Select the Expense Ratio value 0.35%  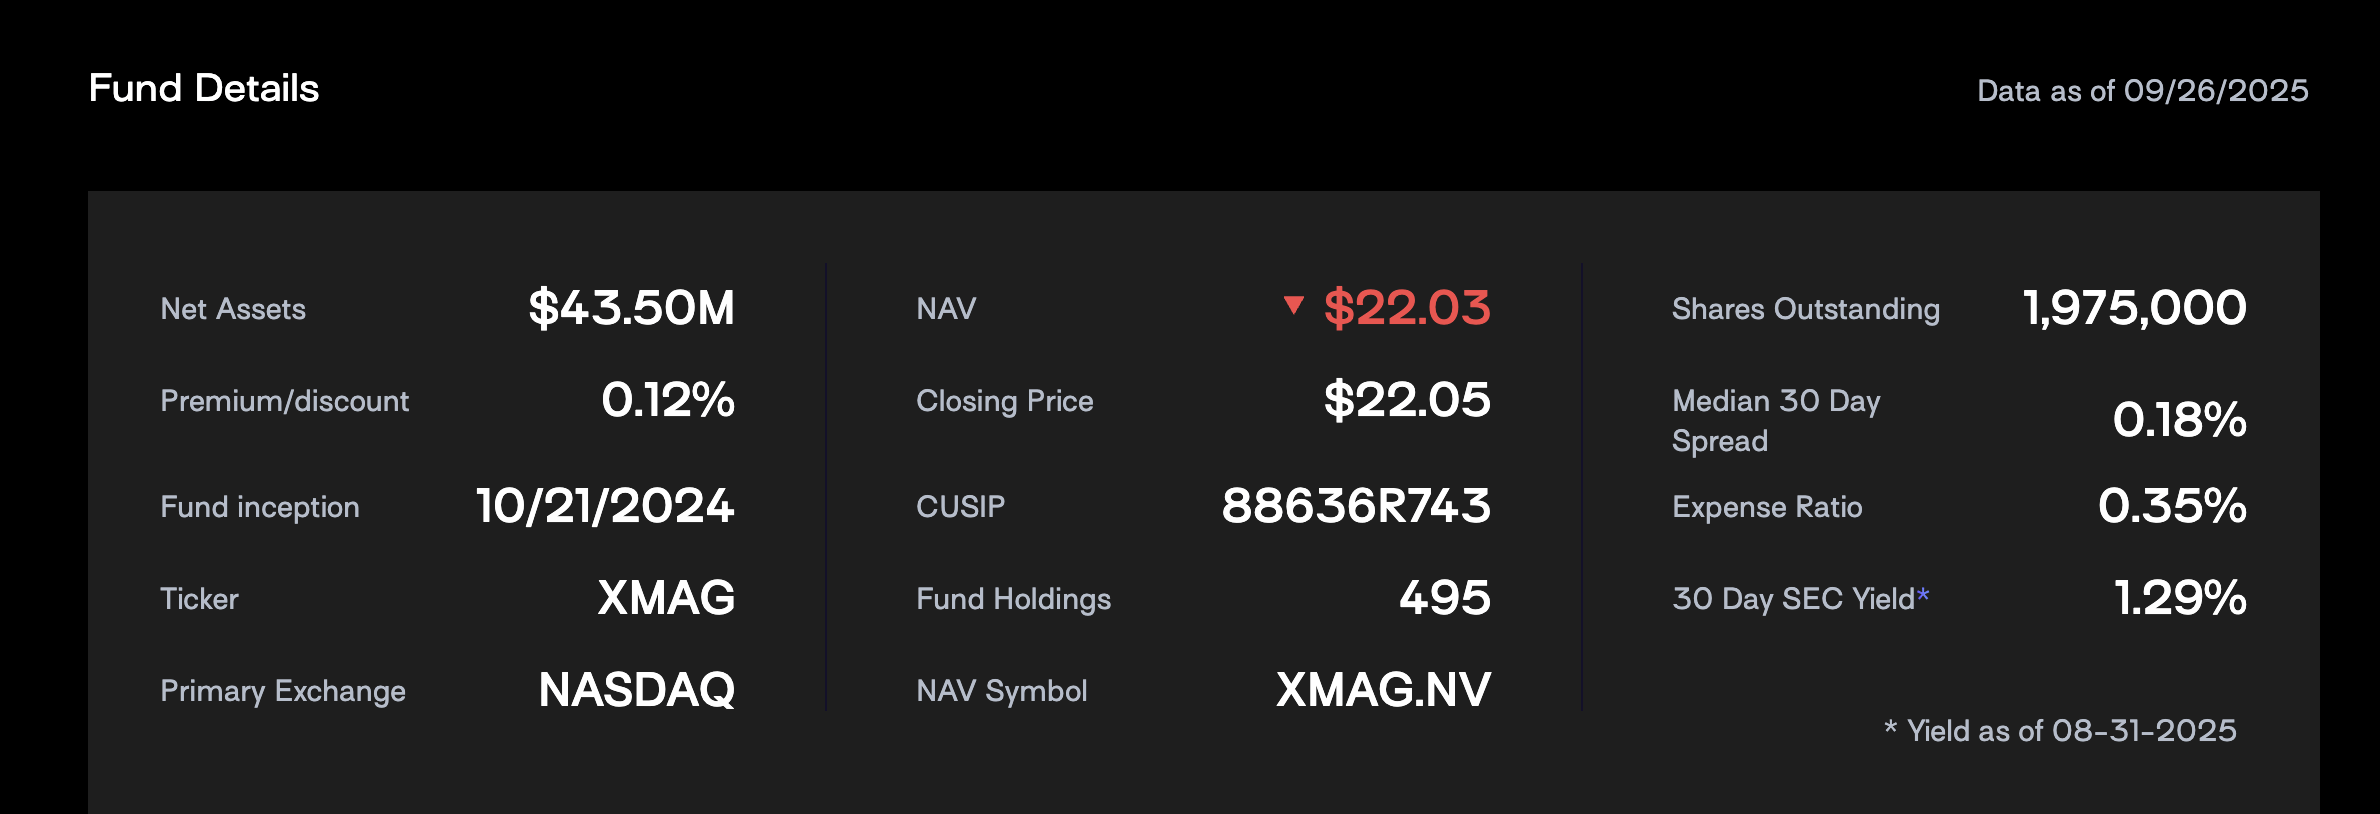[2172, 506]
